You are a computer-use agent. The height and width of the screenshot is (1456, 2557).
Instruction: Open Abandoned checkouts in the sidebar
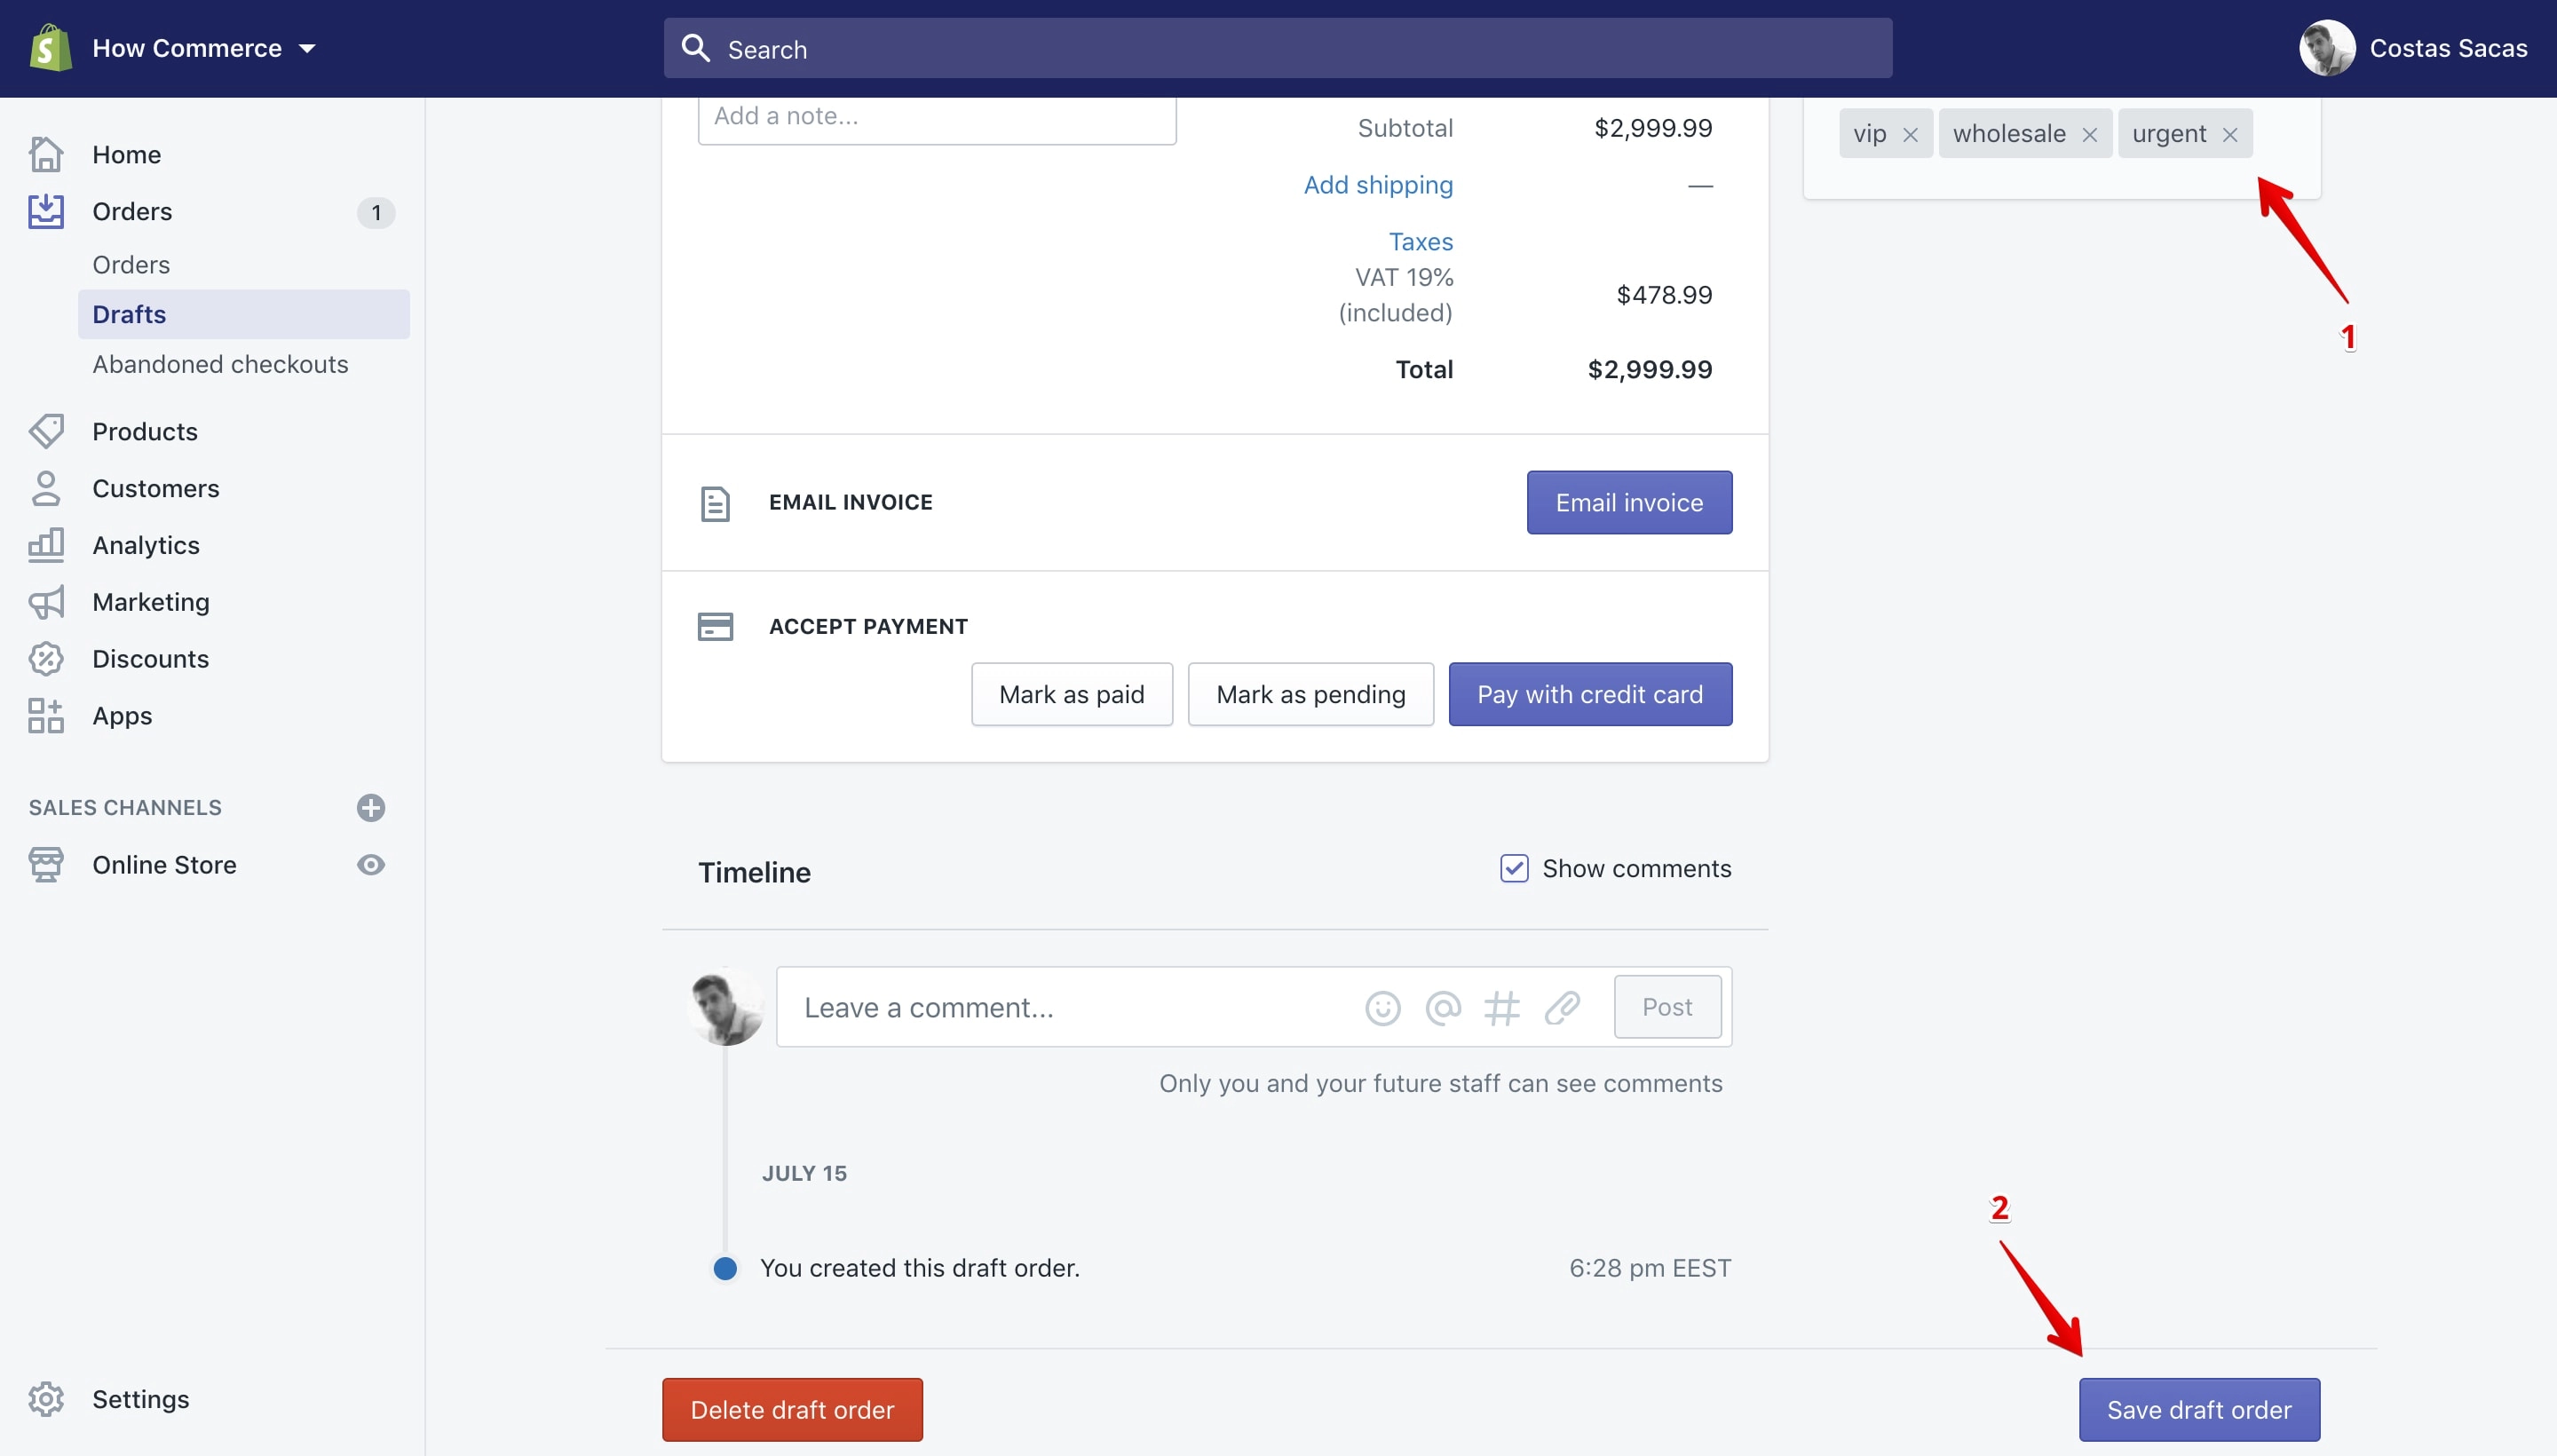pos(220,364)
